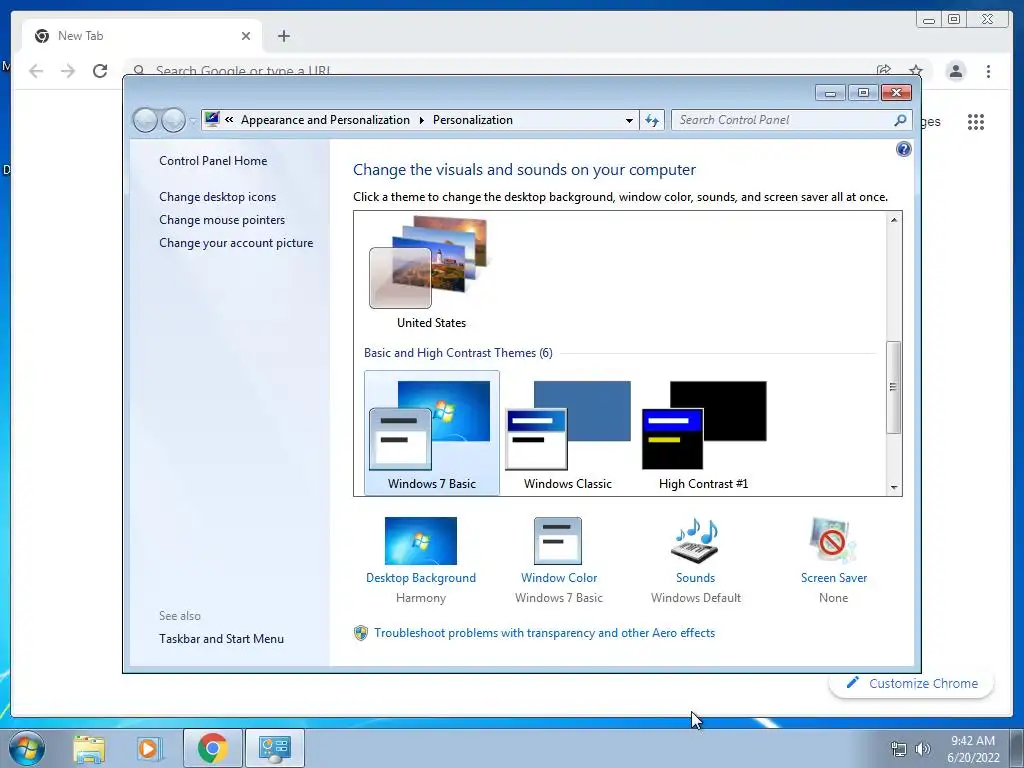The height and width of the screenshot is (768, 1024).
Task: Click the Customize Chrome button
Action: click(912, 683)
